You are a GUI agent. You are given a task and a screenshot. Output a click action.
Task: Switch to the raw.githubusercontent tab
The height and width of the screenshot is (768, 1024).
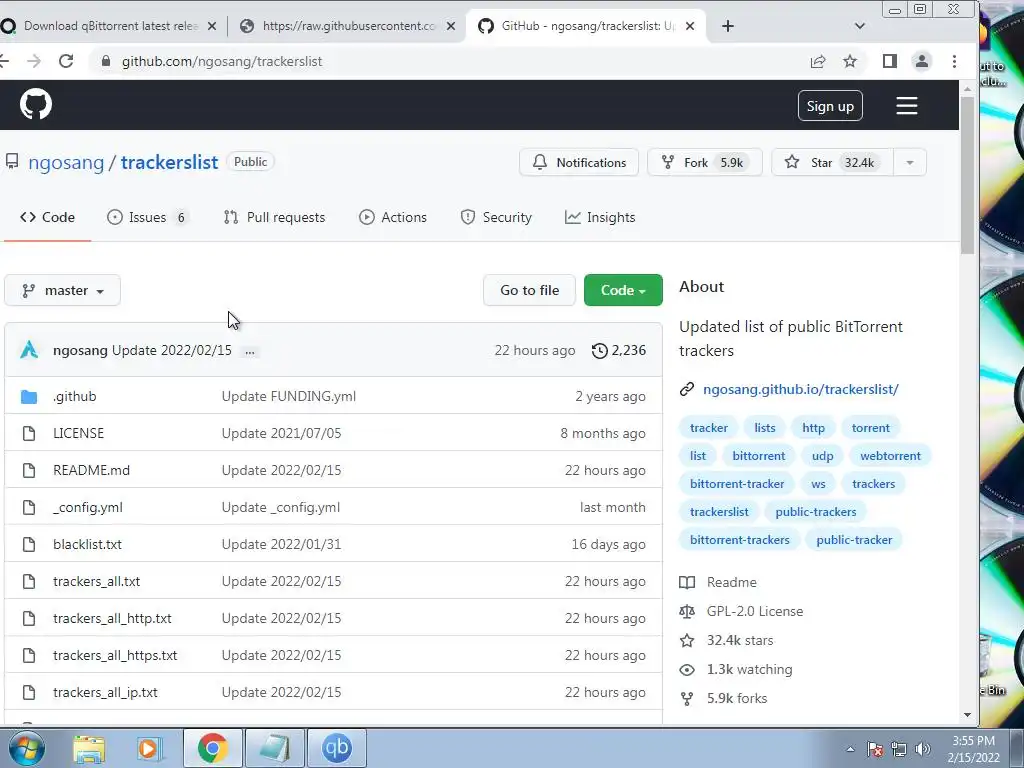click(347, 26)
